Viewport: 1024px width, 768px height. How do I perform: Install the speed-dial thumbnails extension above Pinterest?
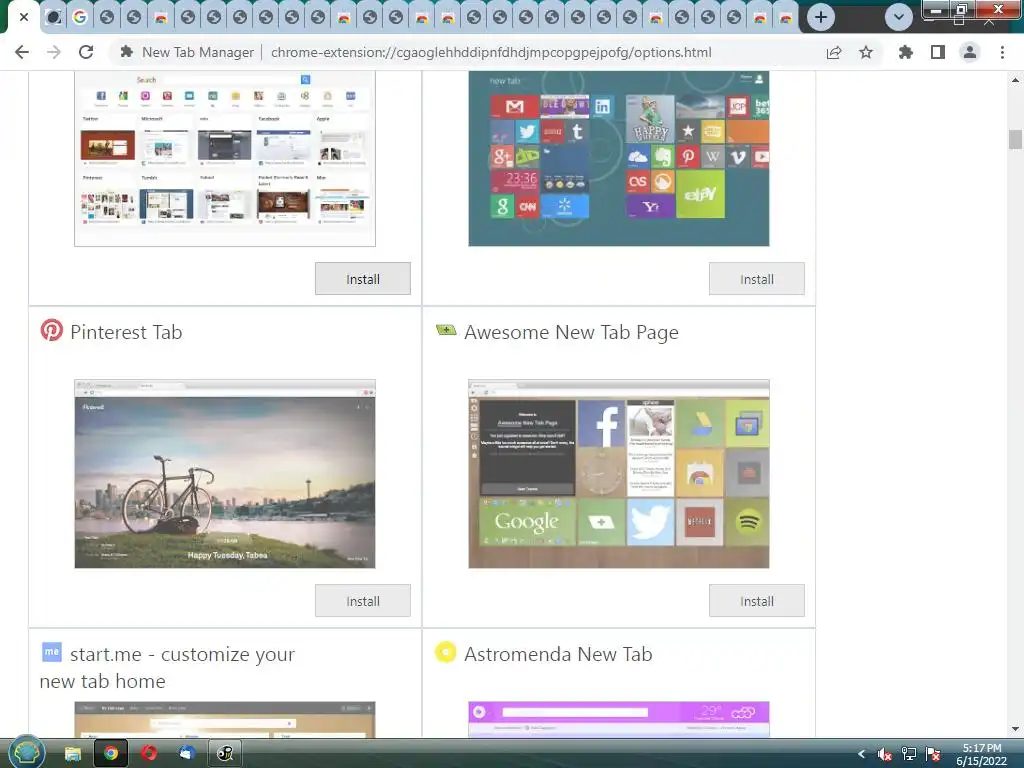click(x=362, y=279)
